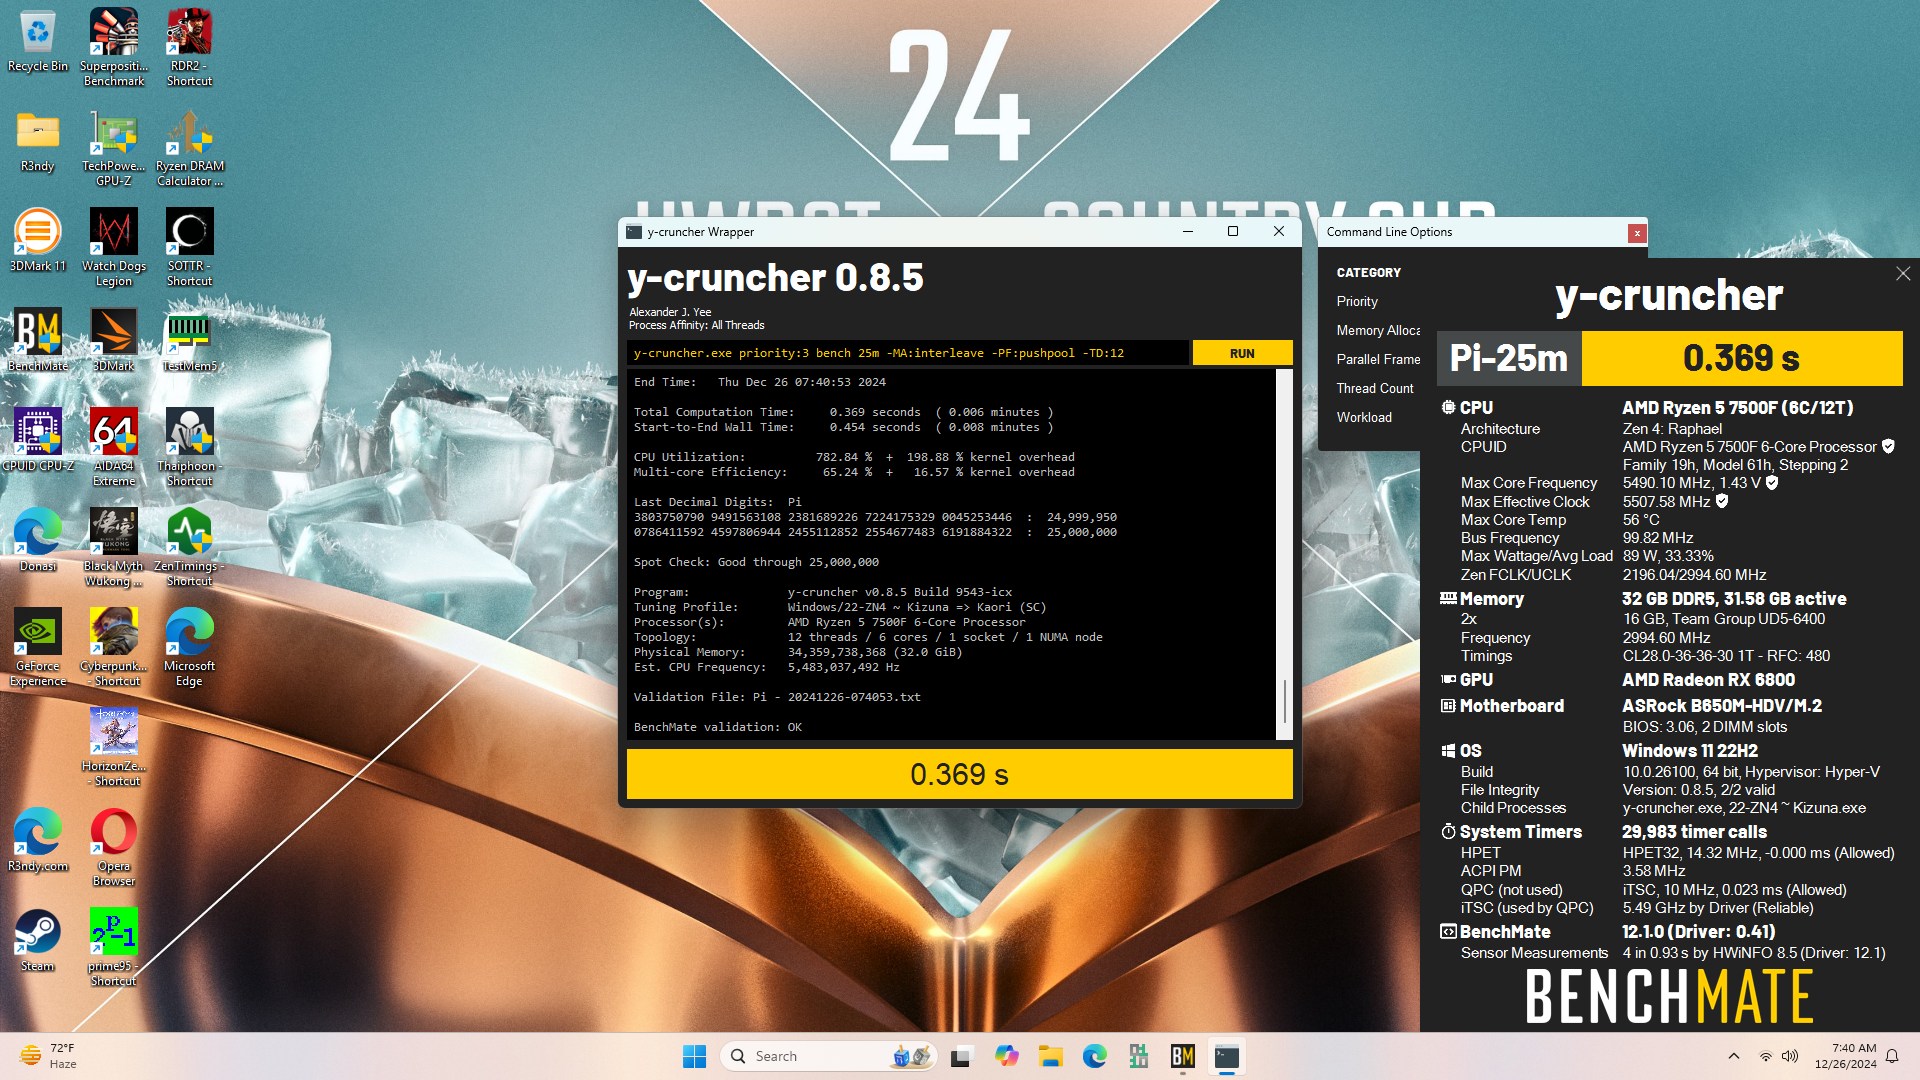Select the Parallel Framework category
The image size is (1920, 1080).
pyautogui.click(x=1378, y=359)
